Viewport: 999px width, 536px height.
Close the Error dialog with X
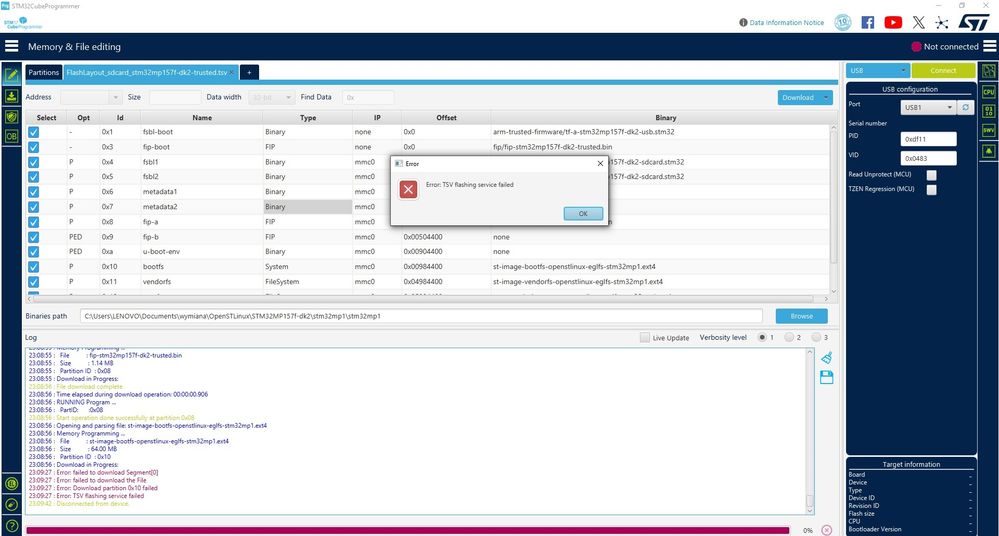point(600,164)
